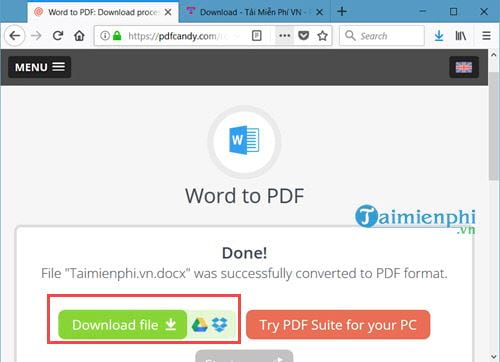The height and width of the screenshot is (362, 500).
Task: Click the Word document icon
Action: 244,140
